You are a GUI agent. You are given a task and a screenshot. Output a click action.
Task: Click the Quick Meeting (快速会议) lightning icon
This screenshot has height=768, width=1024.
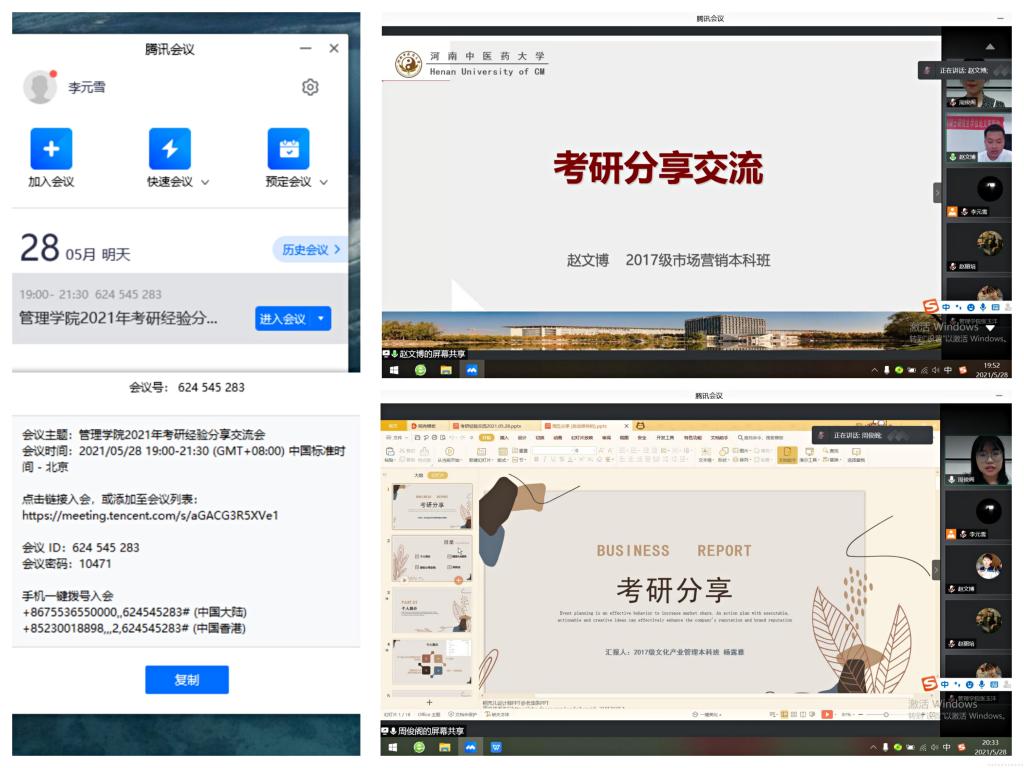tap(169, 149)
